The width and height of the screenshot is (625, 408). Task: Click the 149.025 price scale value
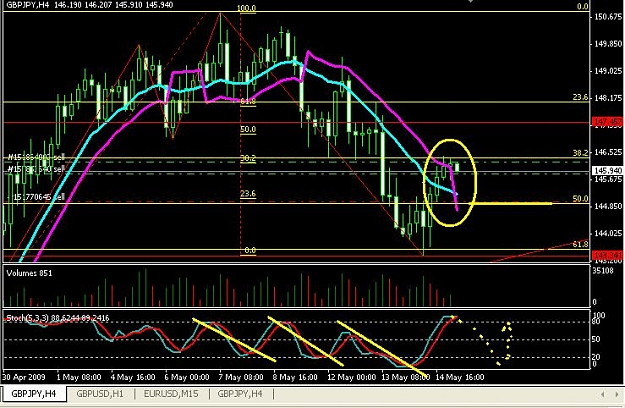point(608,71)
